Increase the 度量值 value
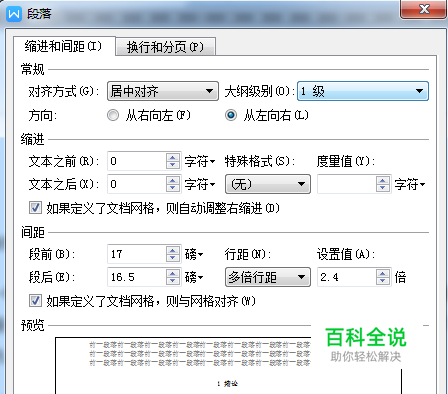This screenshot has height=394, width=448. coord(383,180)
